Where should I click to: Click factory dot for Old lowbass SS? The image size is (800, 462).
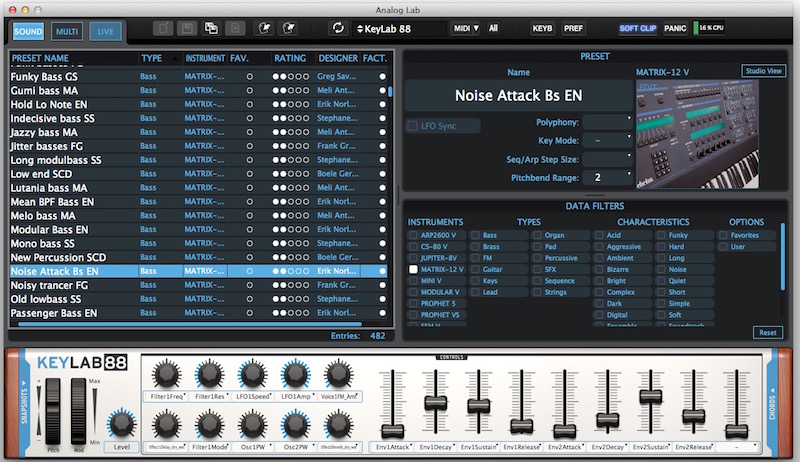pyautogui.click(x=382, y=299)
